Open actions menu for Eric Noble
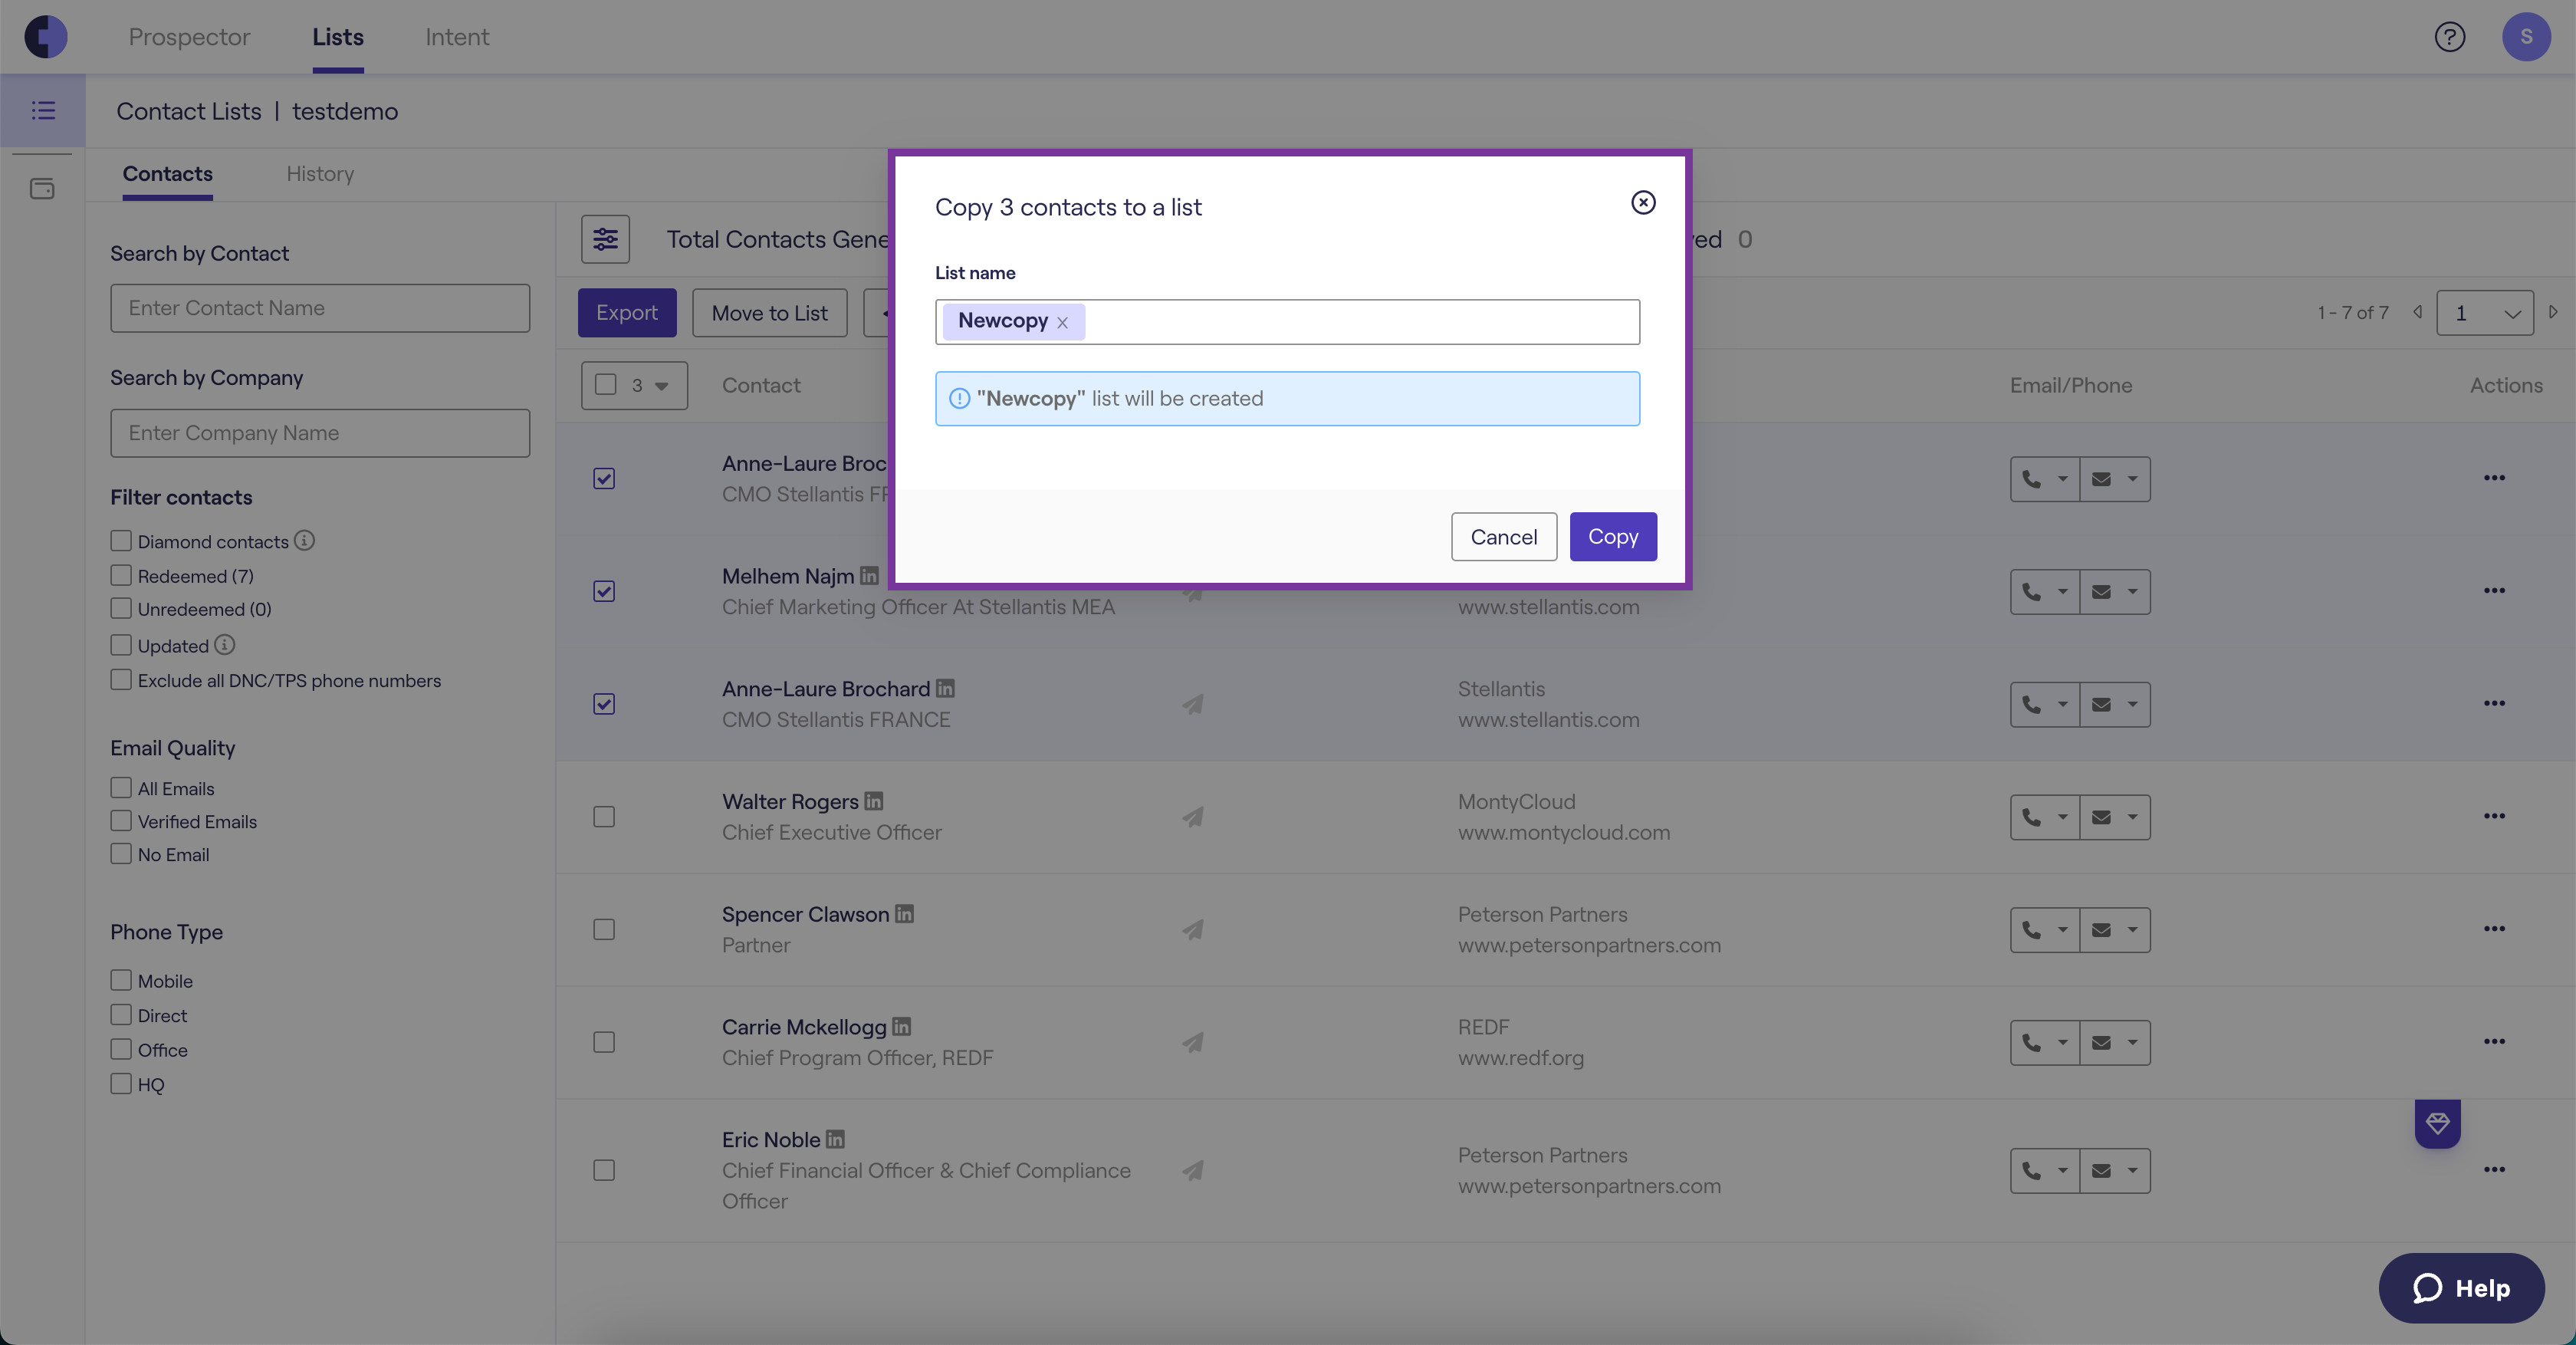Image resolution: width=2576 pixels, height=1345 pixels. (2494, 1169)
